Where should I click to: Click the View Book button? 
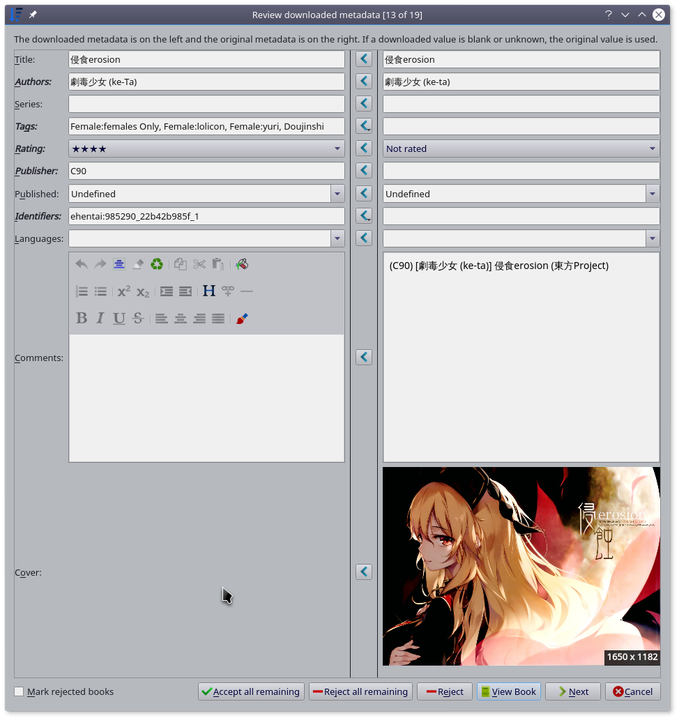(509, 692)
